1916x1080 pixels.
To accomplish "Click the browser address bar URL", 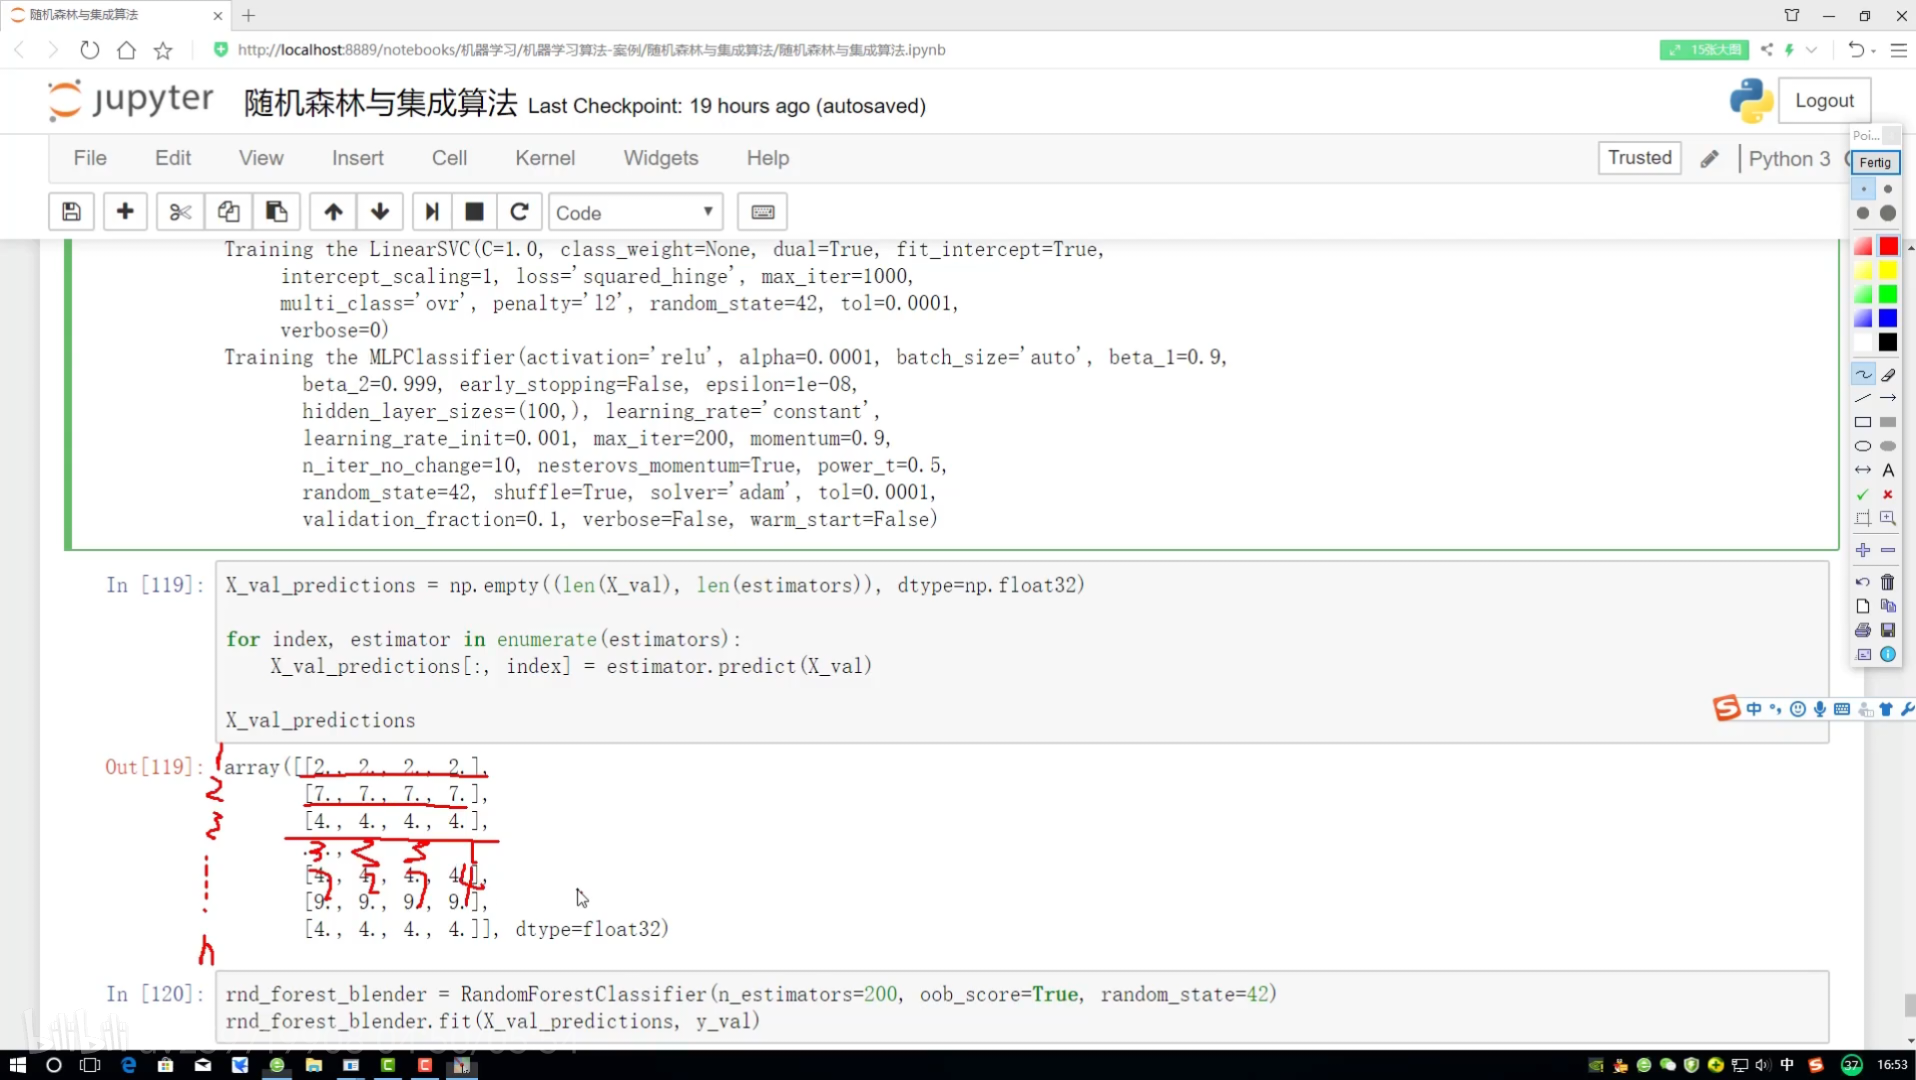I will [x=592, y=50].
